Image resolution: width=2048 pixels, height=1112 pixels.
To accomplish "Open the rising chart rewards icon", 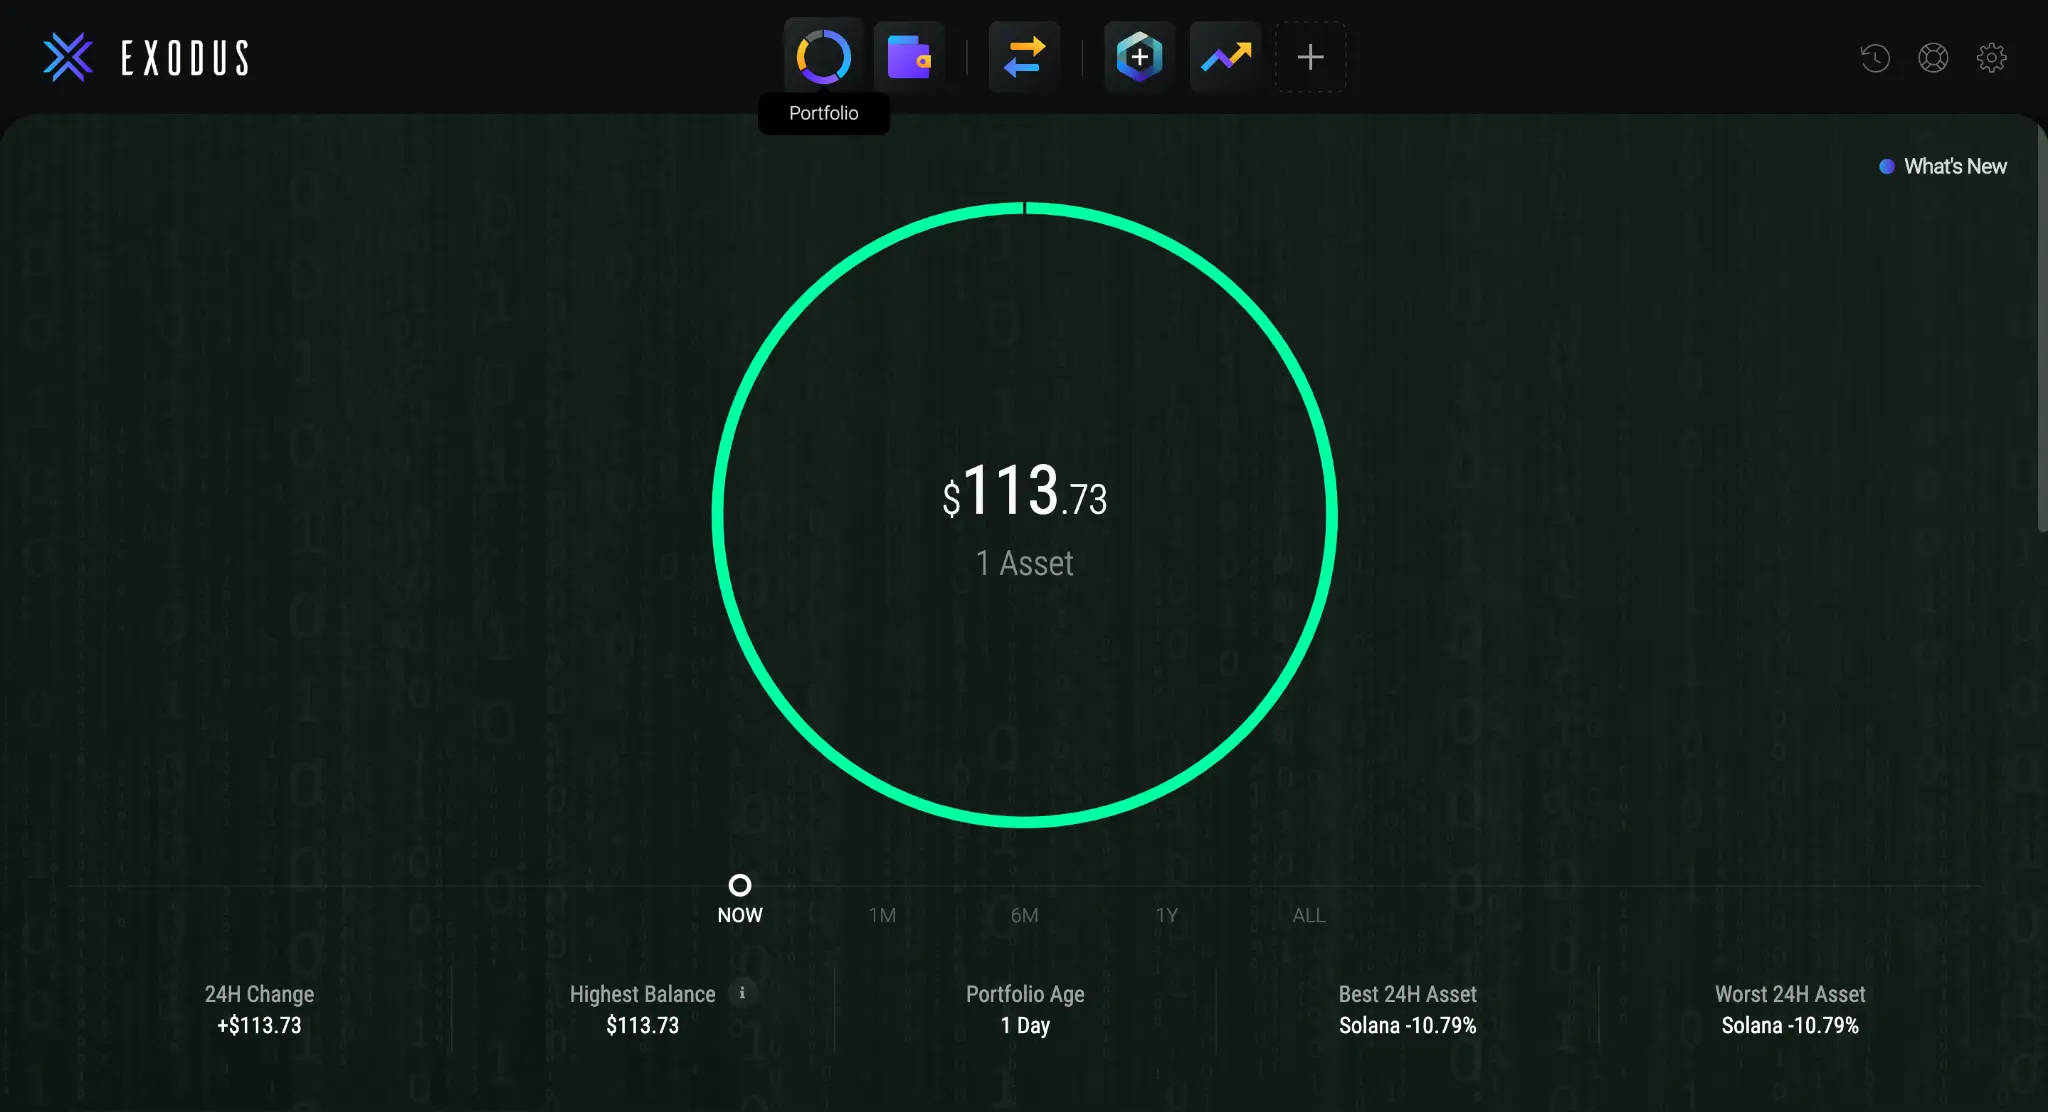I will point(1225,57).
